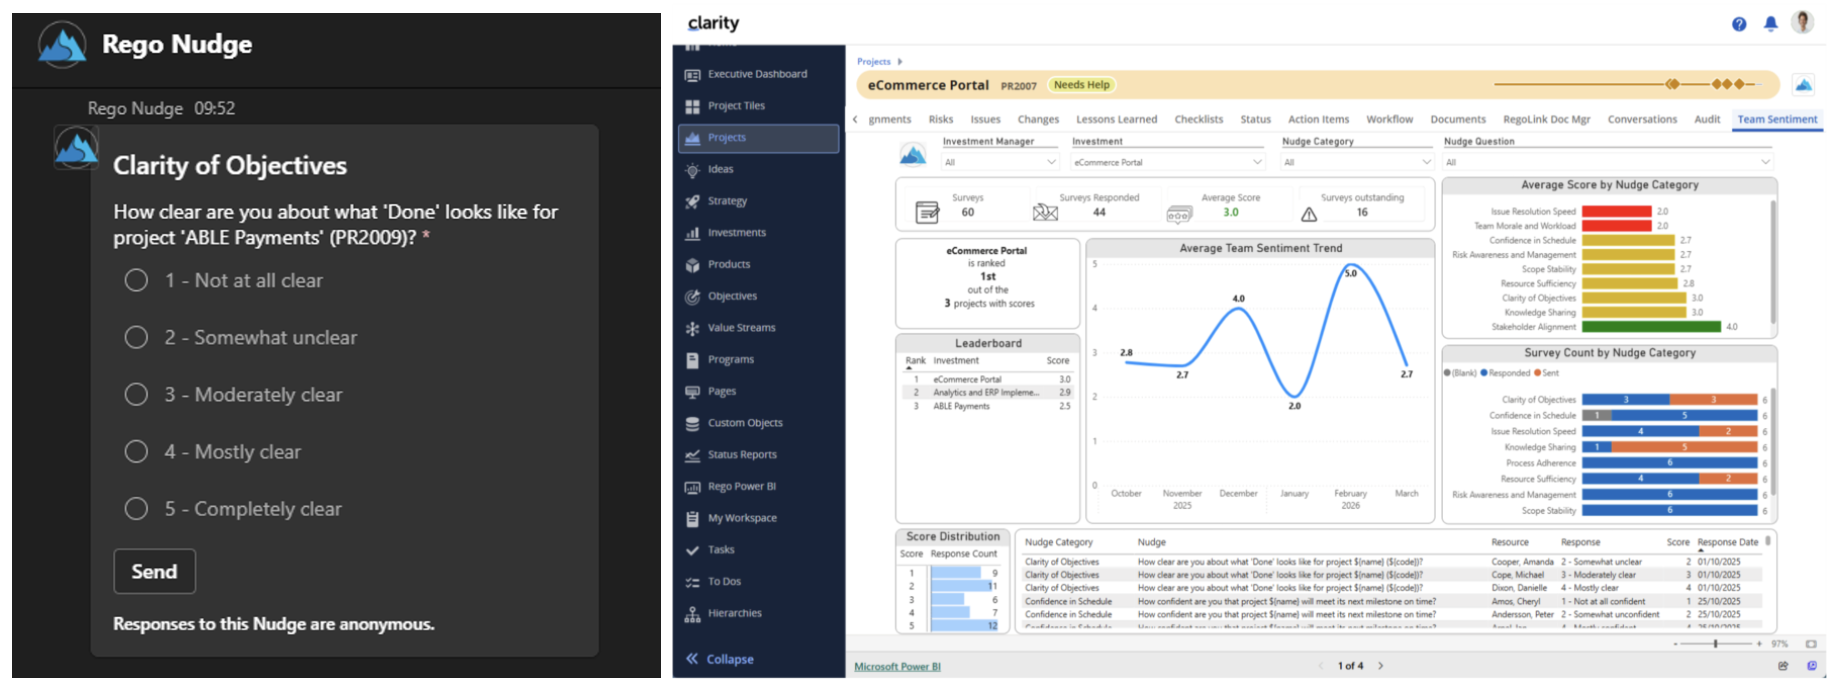Viewport: 1844px width, 692px height.
Task: Click the notifications bell icon
Action: click(1770, 24)
